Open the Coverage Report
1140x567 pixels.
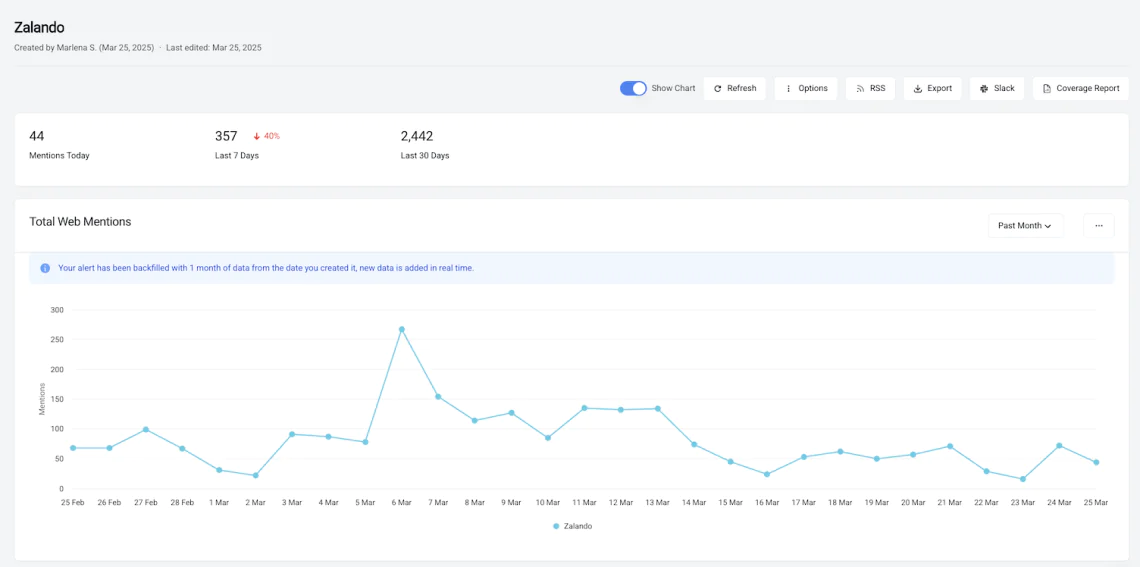(1080, 89)
